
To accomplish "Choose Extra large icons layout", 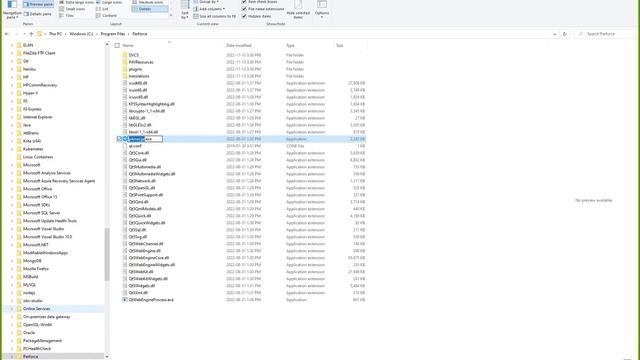I will click(76, 2).
